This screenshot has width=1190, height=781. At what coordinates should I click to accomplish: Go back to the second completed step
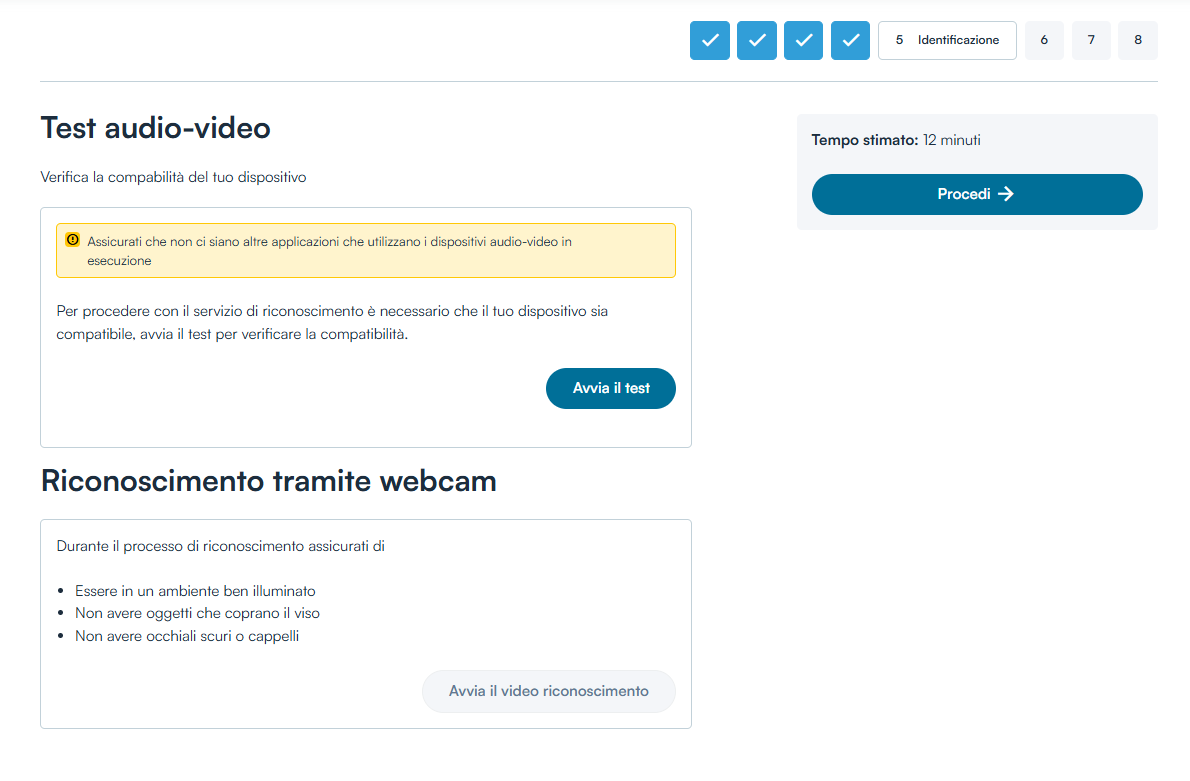point(756,40)
